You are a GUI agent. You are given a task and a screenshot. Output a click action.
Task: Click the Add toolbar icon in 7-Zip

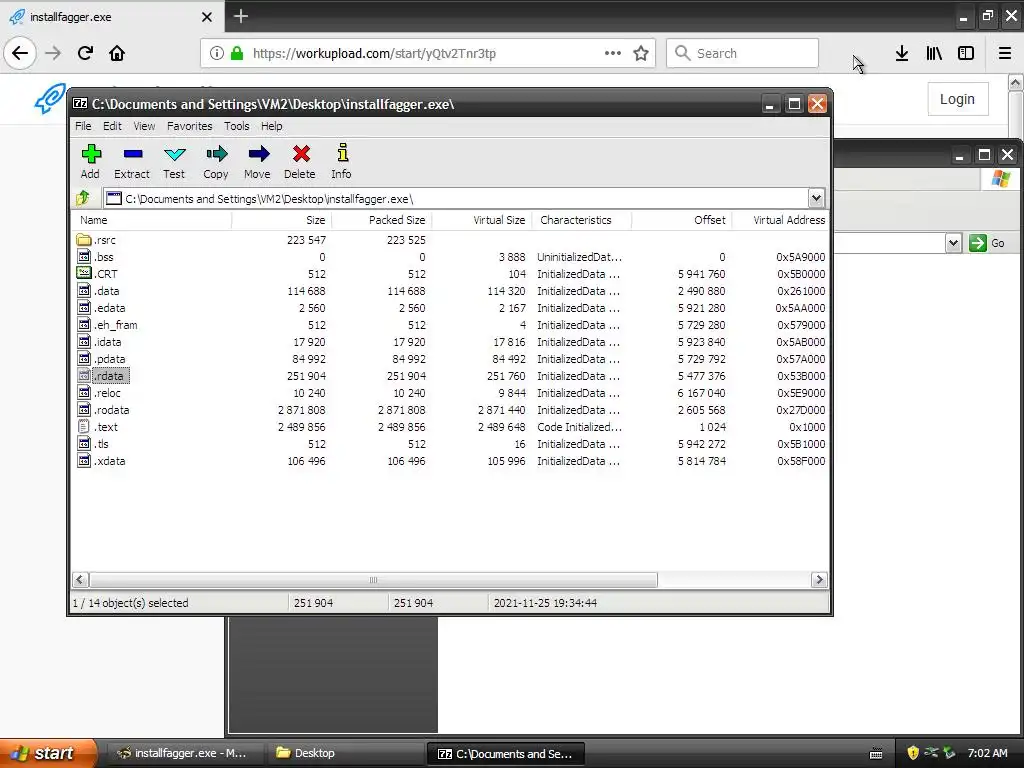[x=91, y=161]
